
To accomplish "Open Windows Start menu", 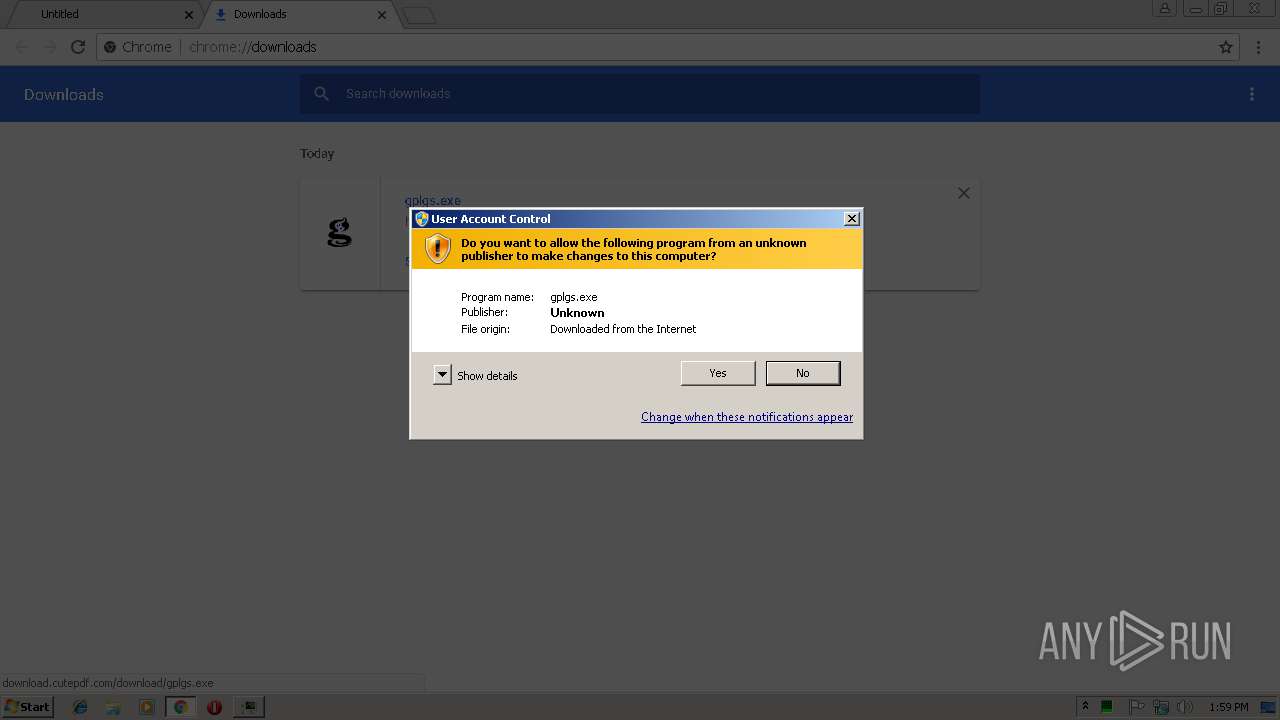I will [x=27, y=707].
